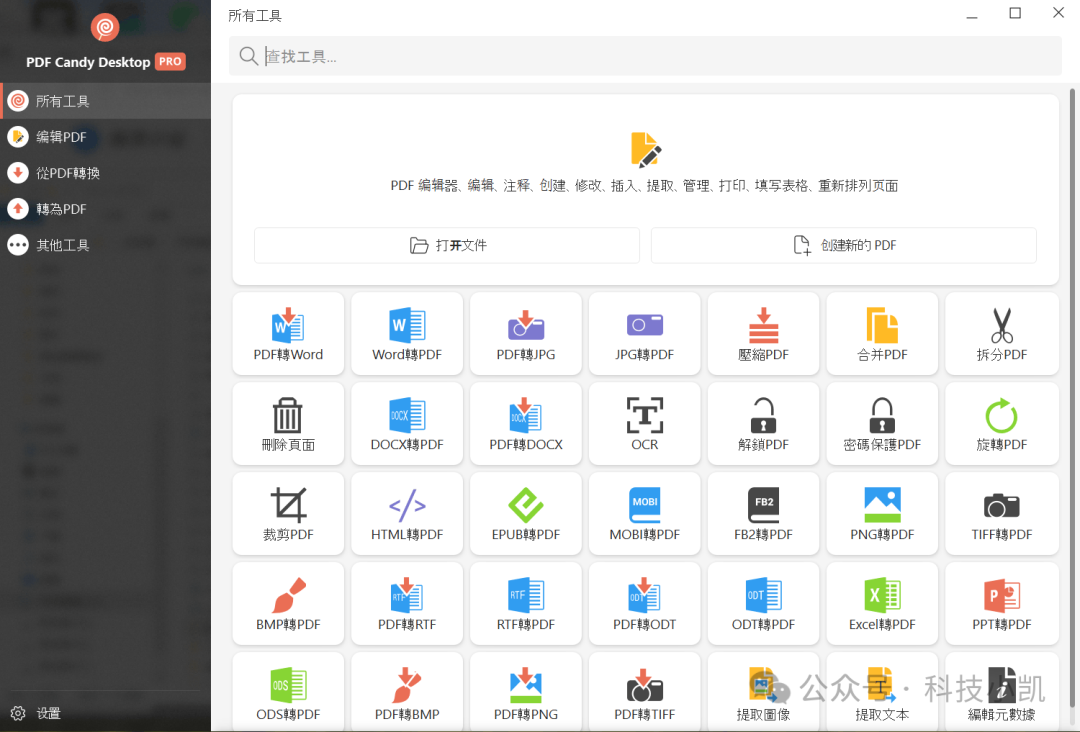Select the 提取圖像 extract images tool
This screenshot has width=1080, height=732.
pos(763,693)
